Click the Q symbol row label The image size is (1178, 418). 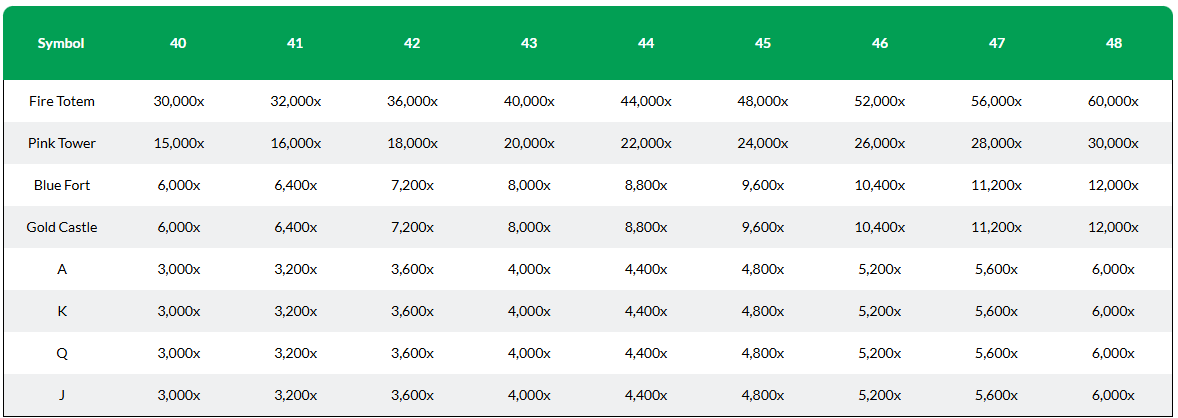pyautogui.click(x=62, y=353)
